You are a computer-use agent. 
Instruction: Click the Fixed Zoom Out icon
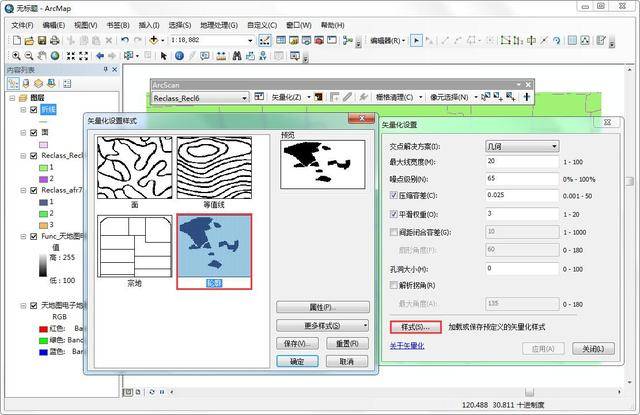[83, 56]
